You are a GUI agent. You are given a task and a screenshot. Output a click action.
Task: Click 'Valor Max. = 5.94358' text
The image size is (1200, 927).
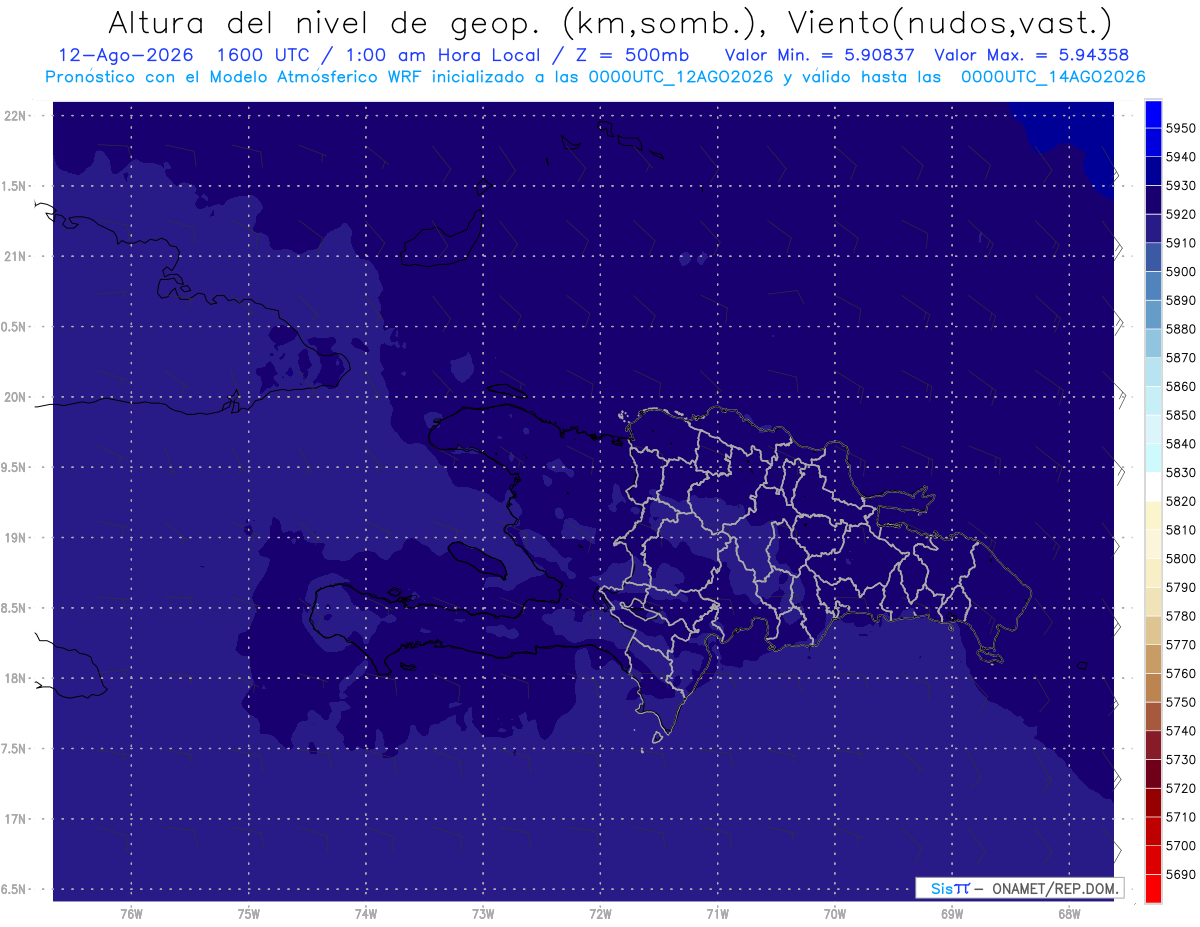click(x=1031, y=55)
